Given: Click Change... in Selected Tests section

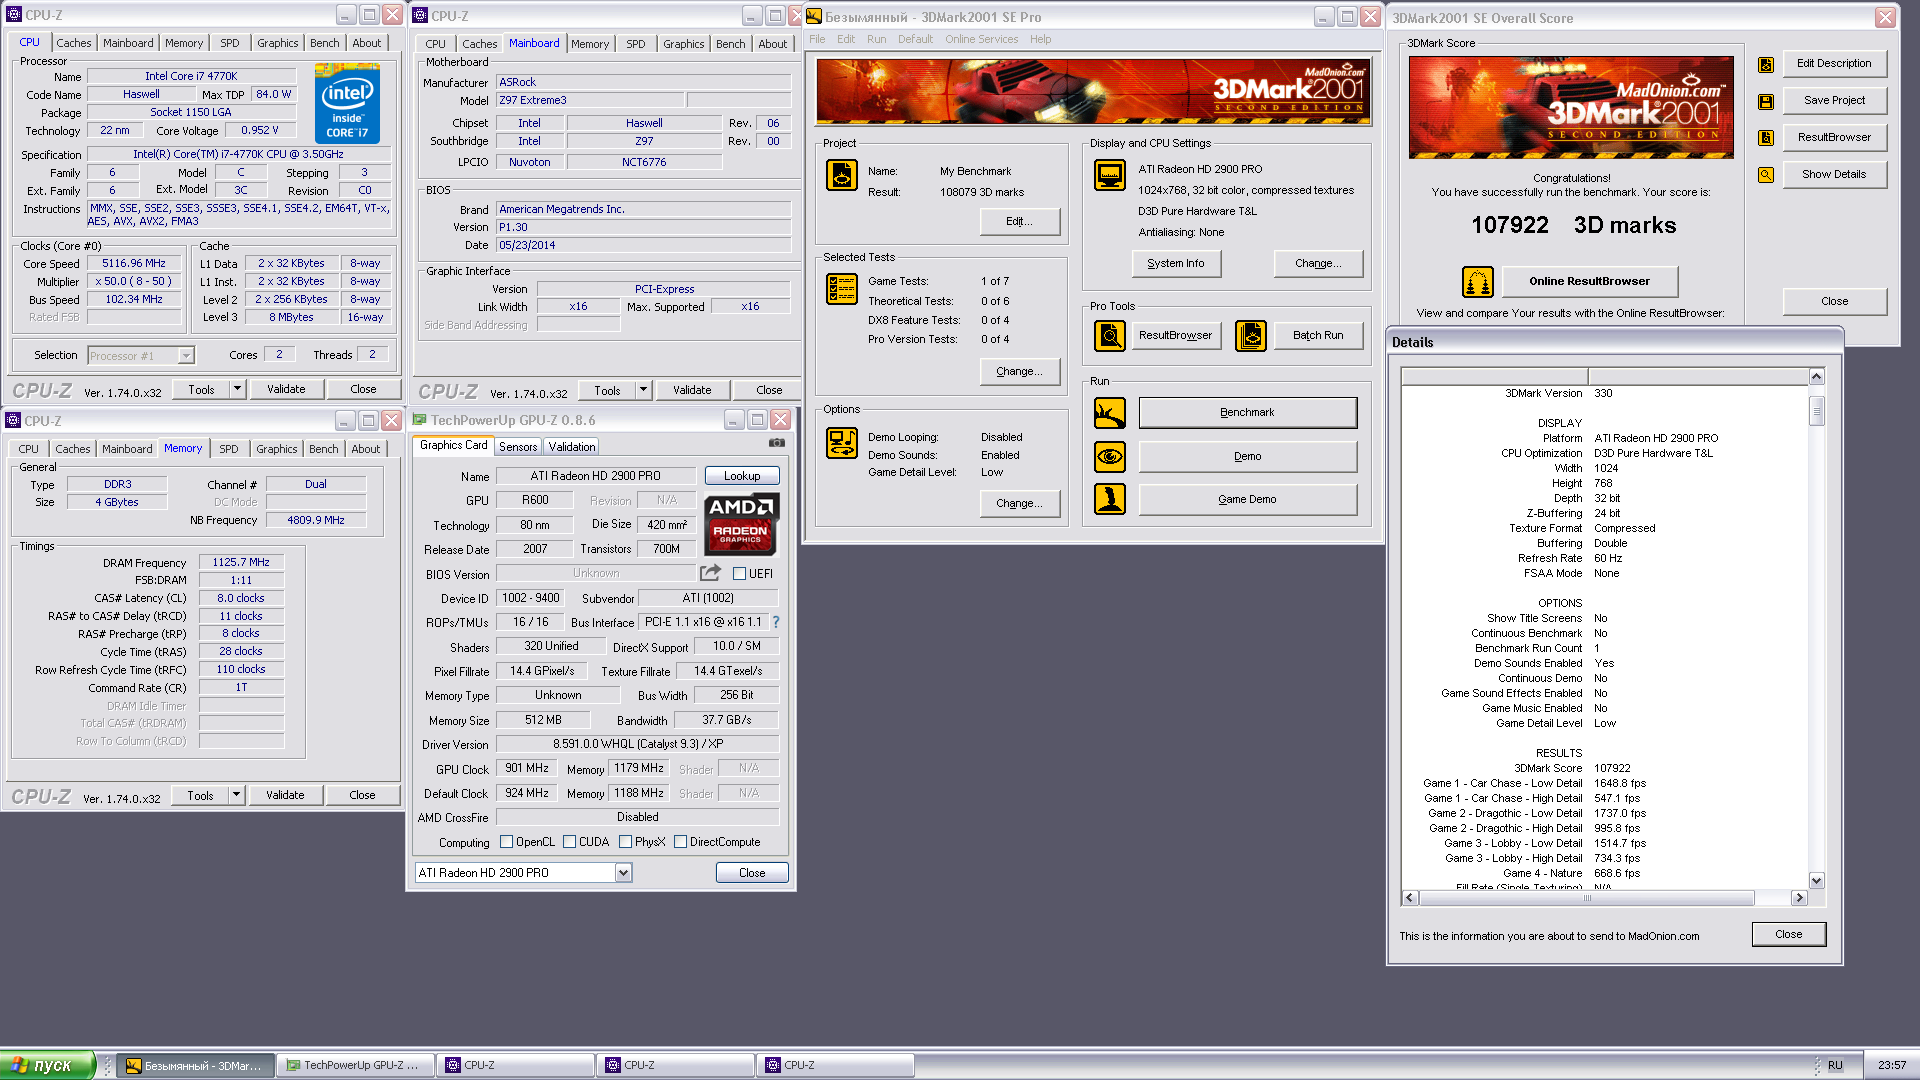Looking at the screenshot, I should 1020,372.
